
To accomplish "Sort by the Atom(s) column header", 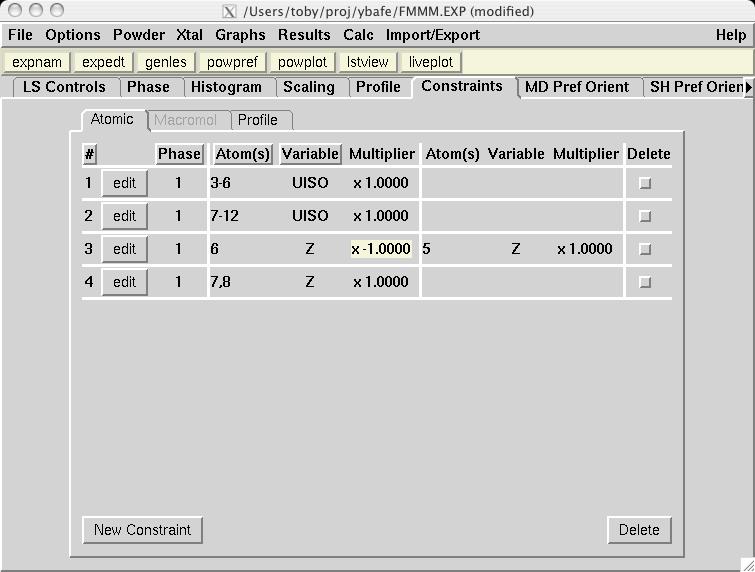I will [x=242, y=154].
